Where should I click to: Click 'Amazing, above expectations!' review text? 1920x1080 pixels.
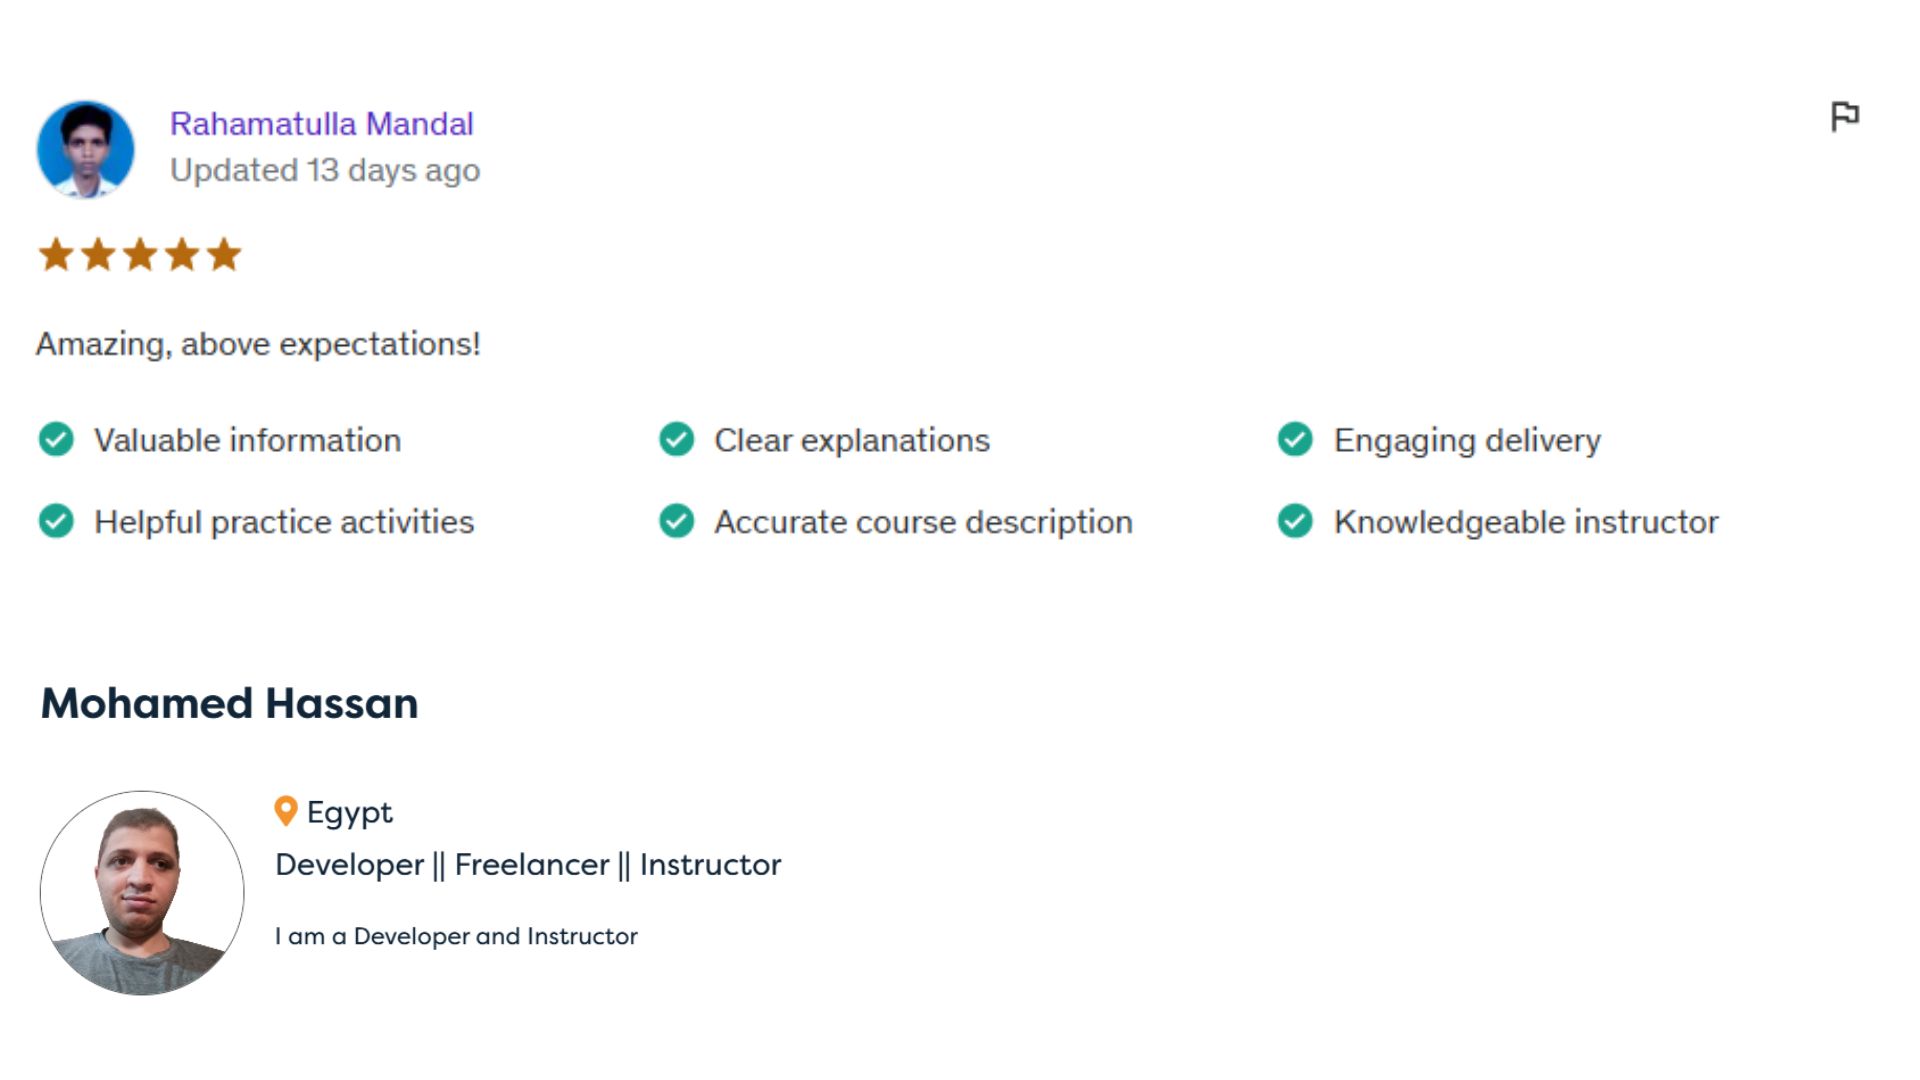click(258, 344)
